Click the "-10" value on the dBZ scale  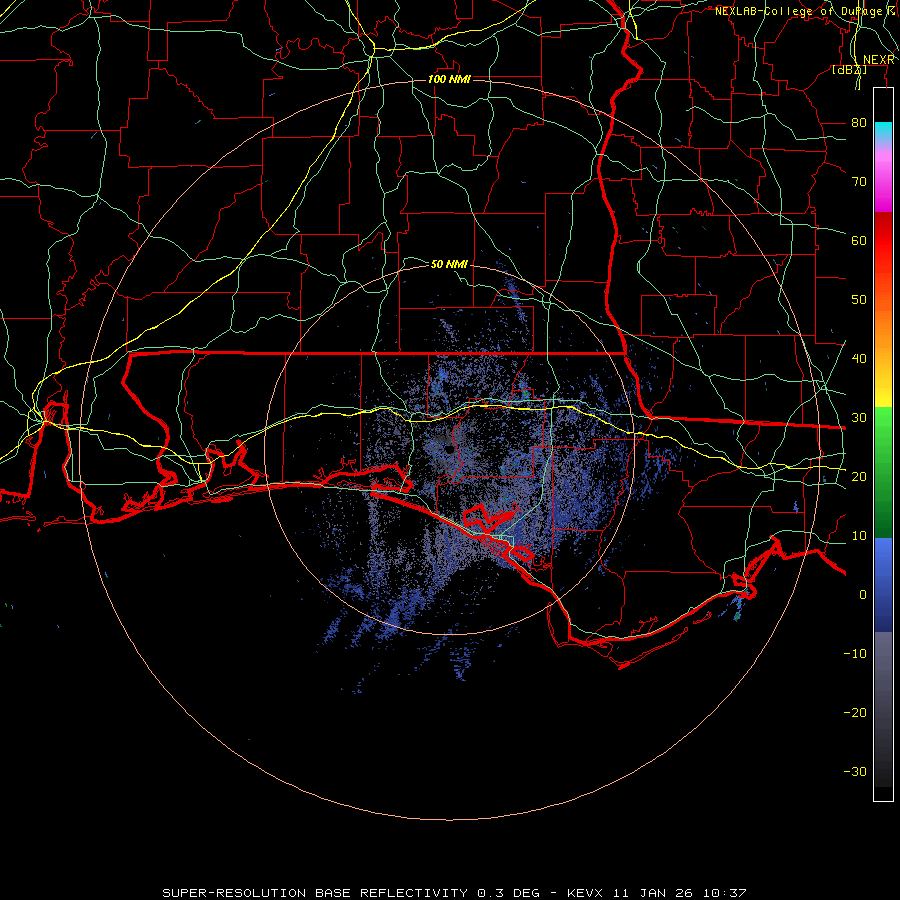pyautogui.click(x=855, y=654)
